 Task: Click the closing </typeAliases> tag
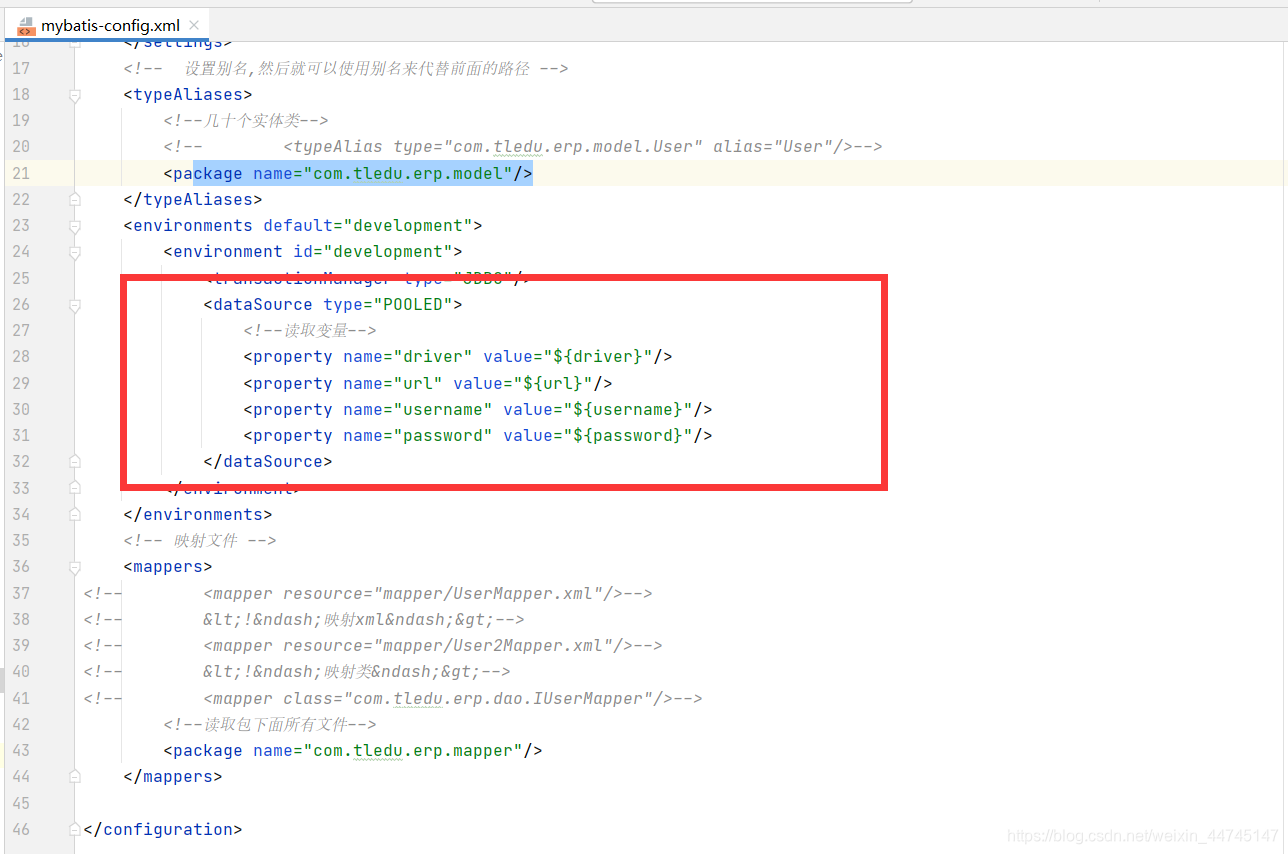pos(193,199)
